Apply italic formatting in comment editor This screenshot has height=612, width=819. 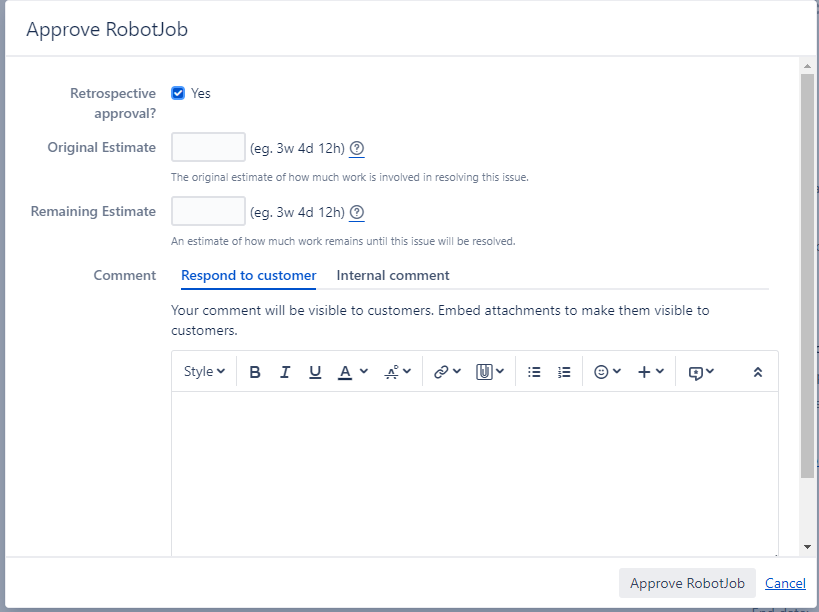click(x=285, y=372)
